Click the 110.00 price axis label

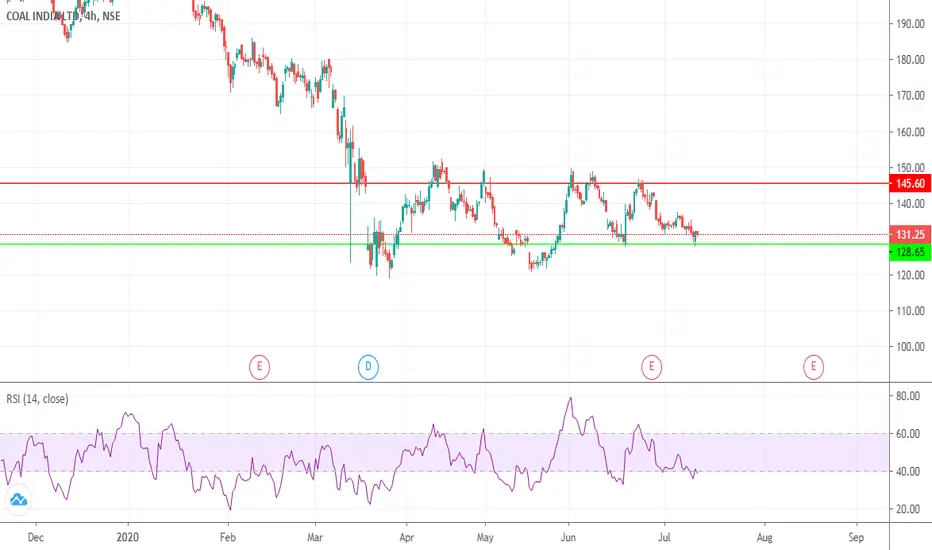point(910,311)
